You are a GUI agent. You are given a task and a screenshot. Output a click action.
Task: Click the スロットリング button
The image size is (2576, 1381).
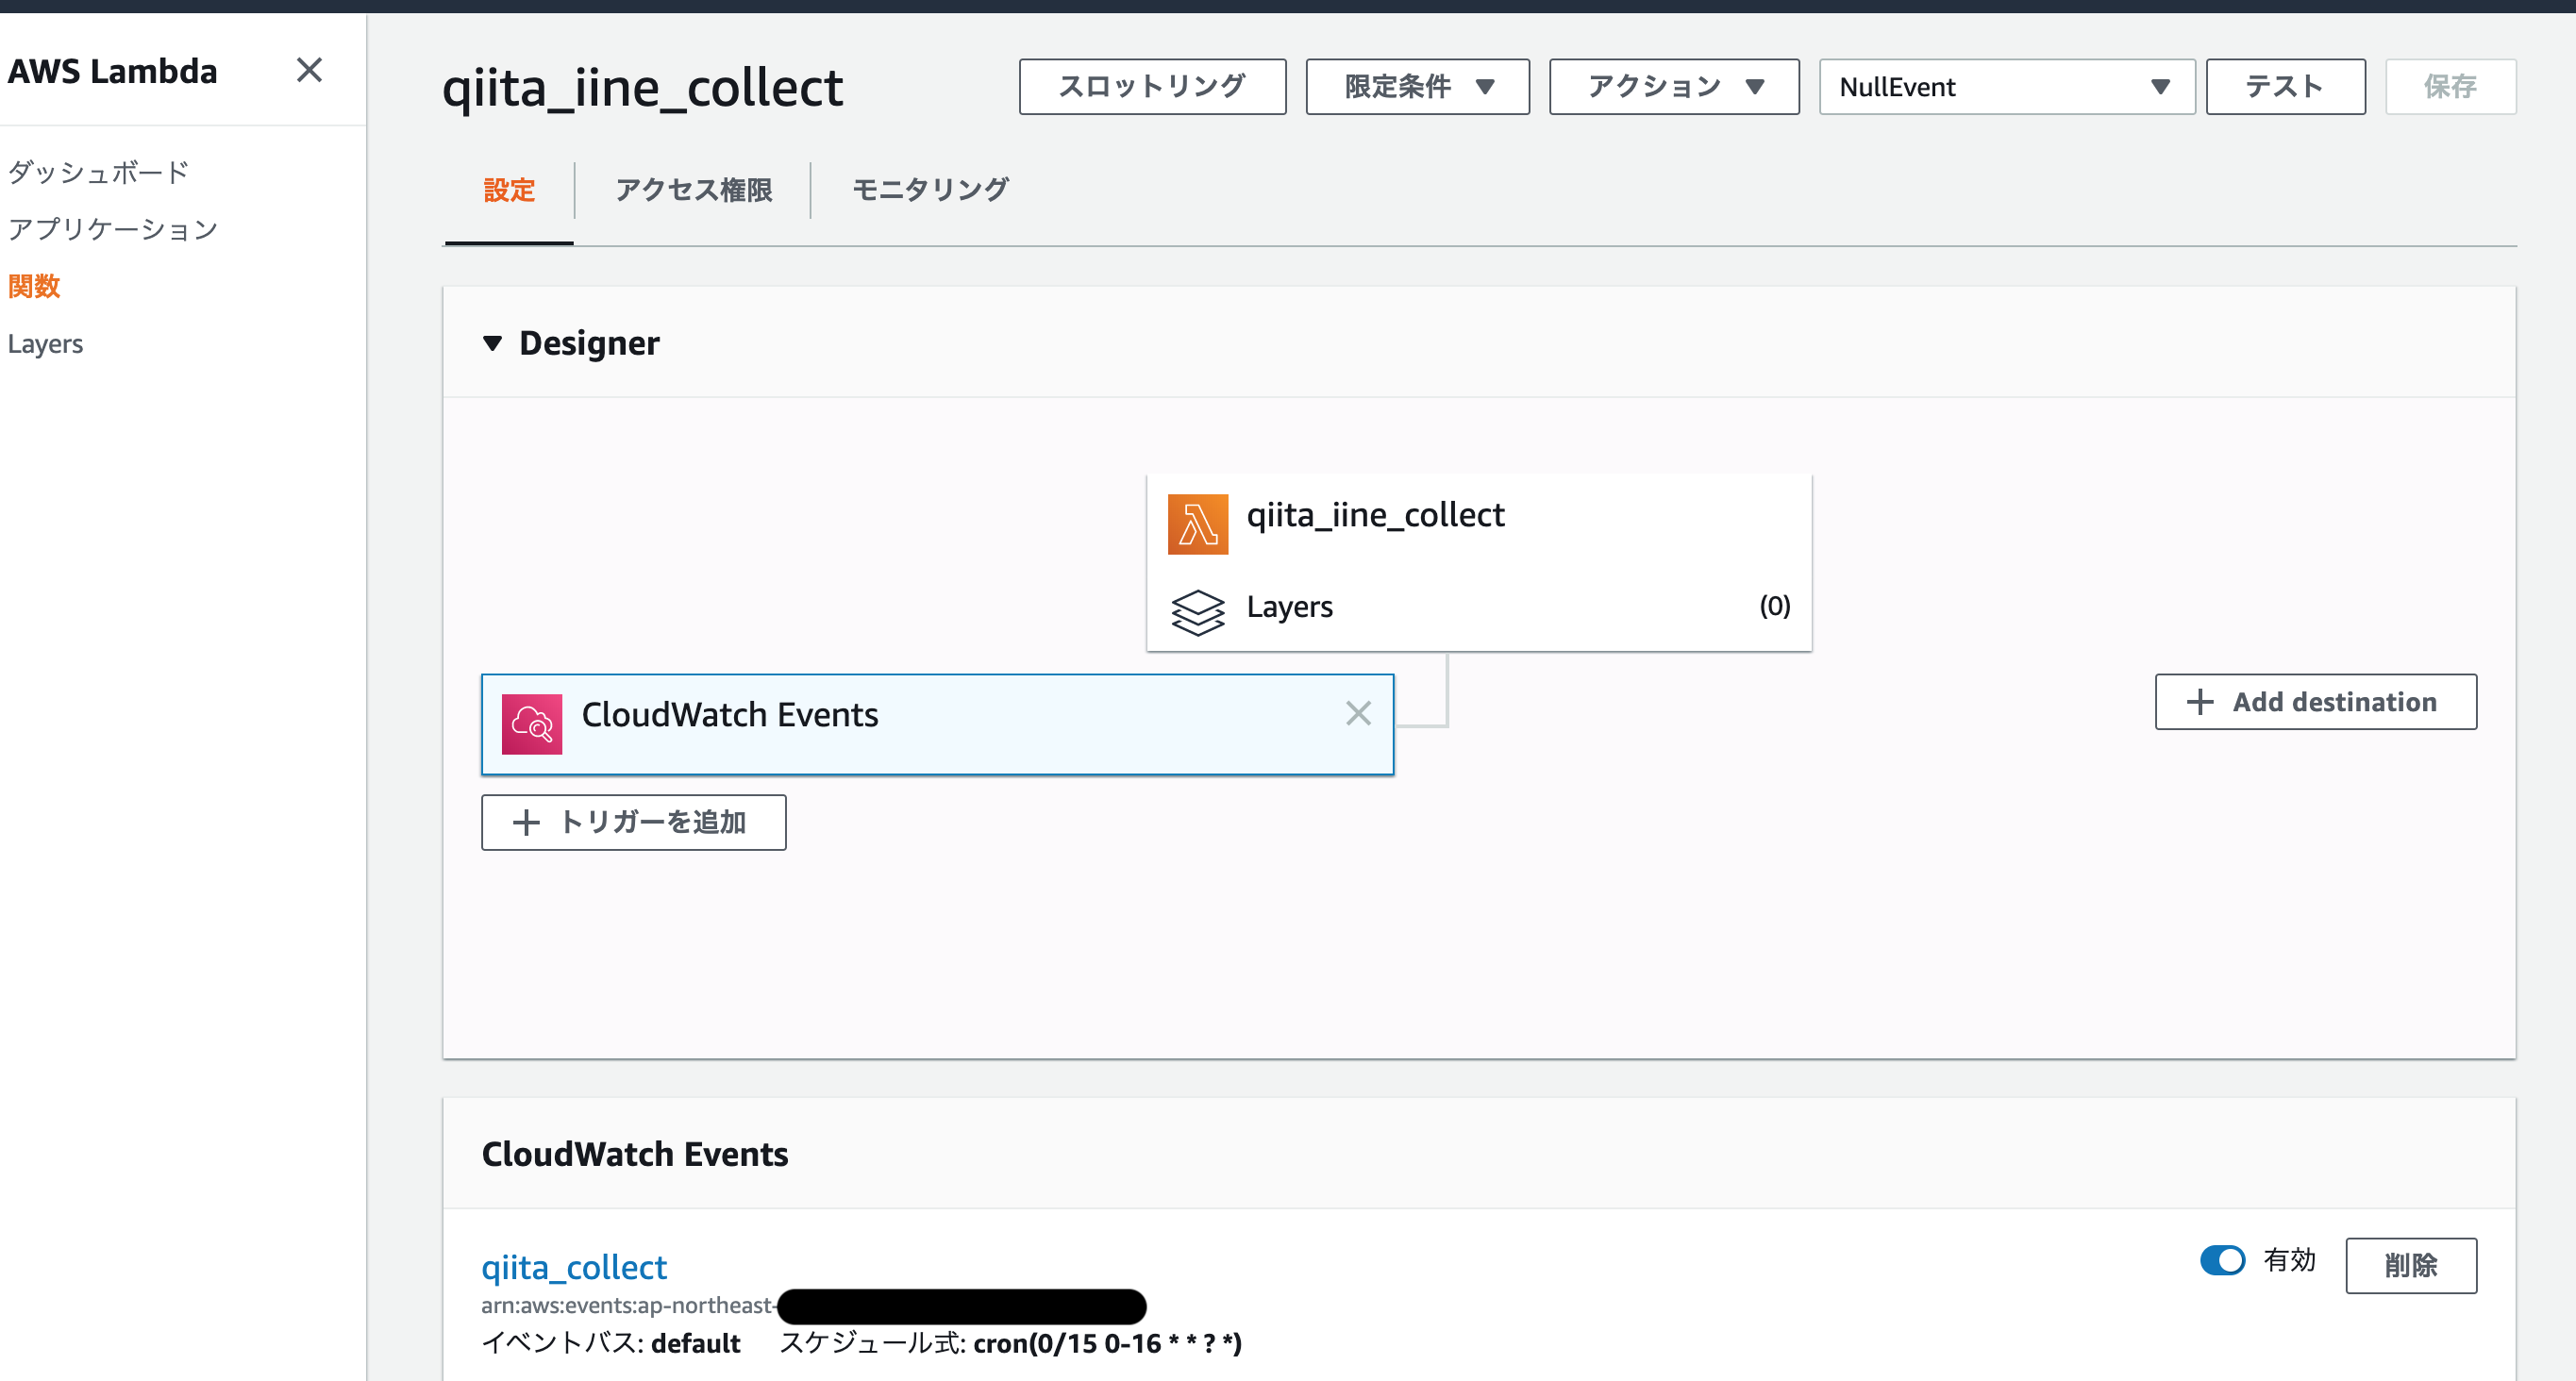[1151, 87]
